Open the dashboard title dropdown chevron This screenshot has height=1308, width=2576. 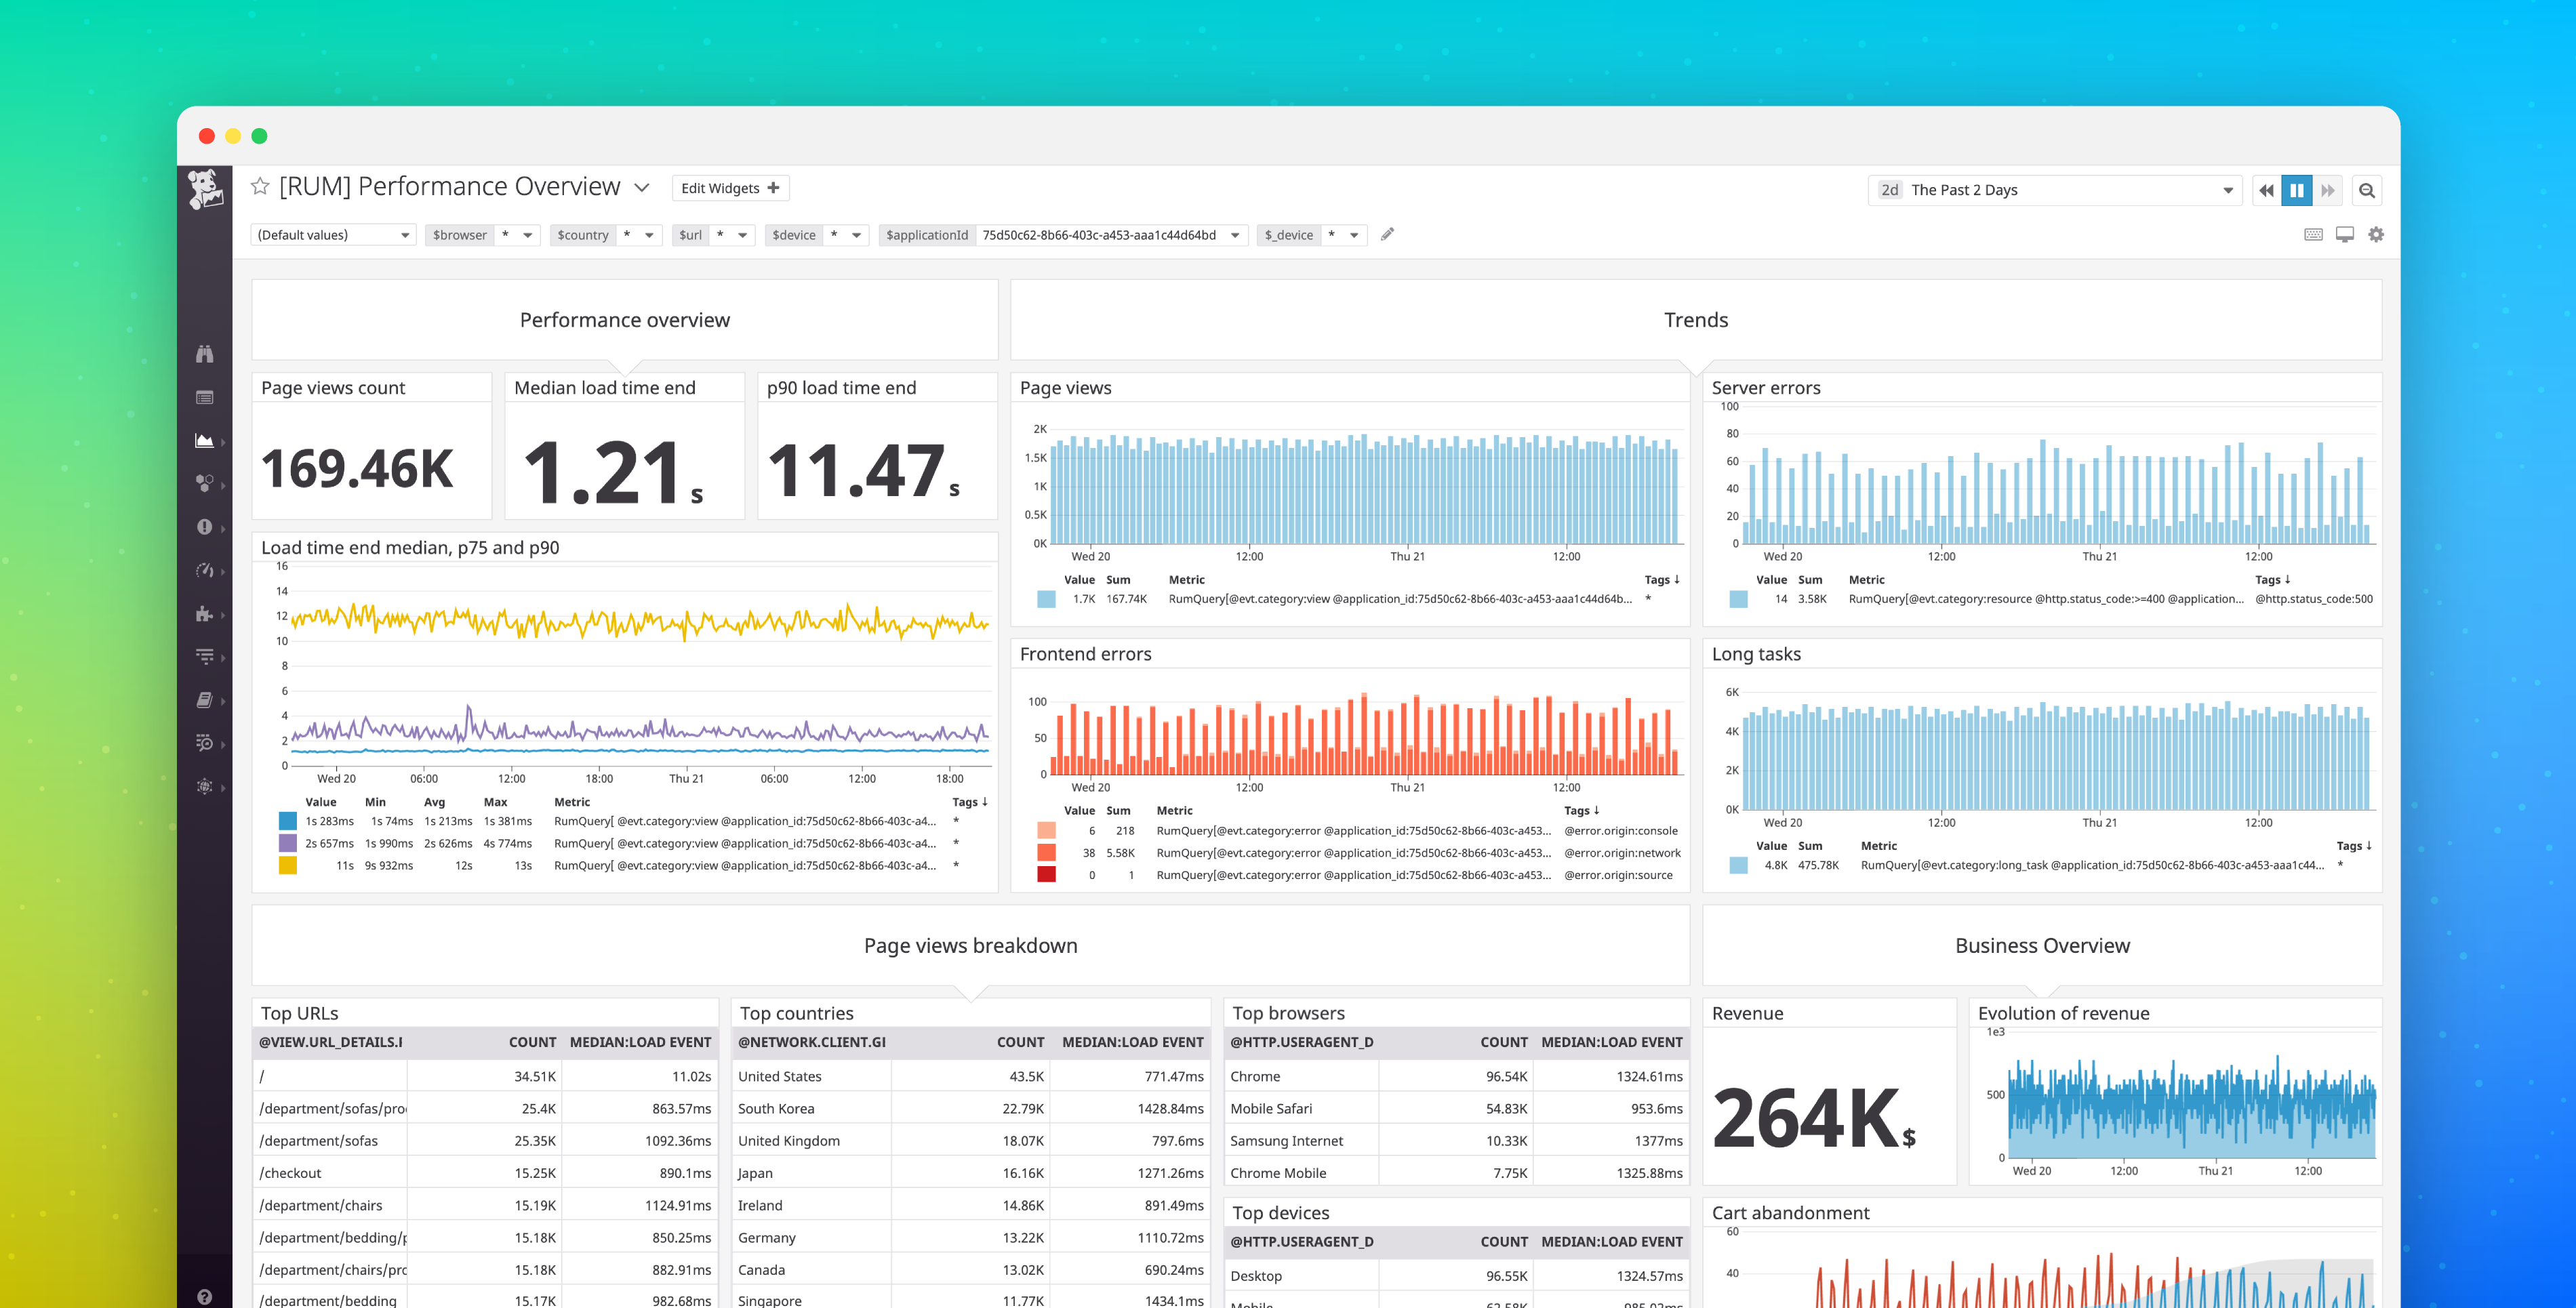click(x=641, y=187)
